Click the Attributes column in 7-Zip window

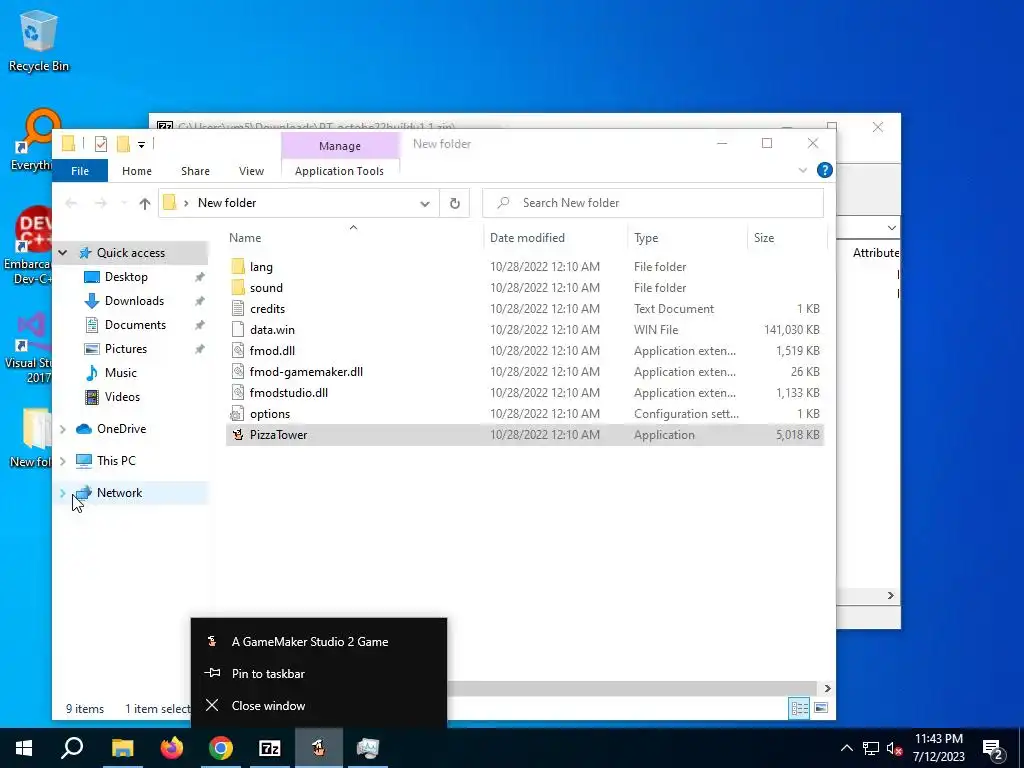coord(875,253)
